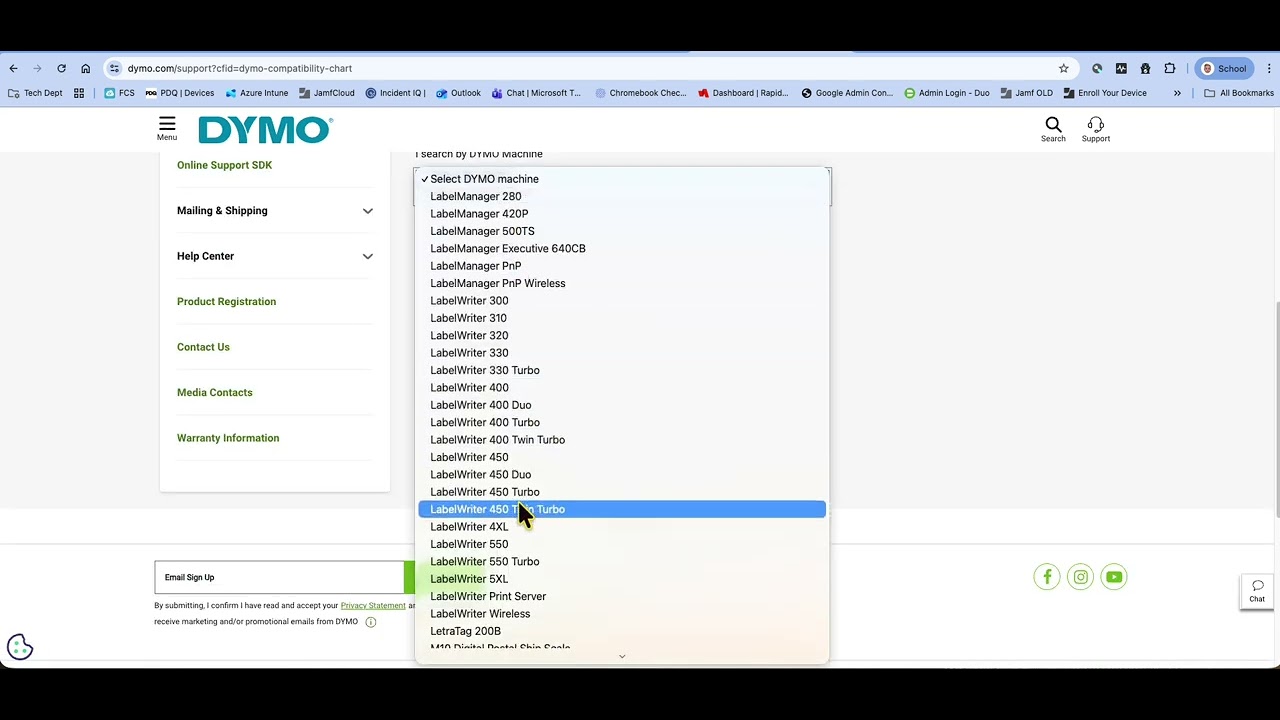Screen dimensions: 1280x720
Task: Click the DYMO logo
Action: coord(265,130)
